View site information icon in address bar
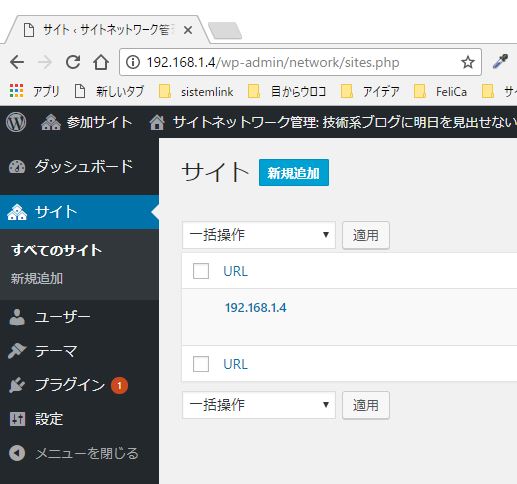517x484 pixels. tap(133, 62)
